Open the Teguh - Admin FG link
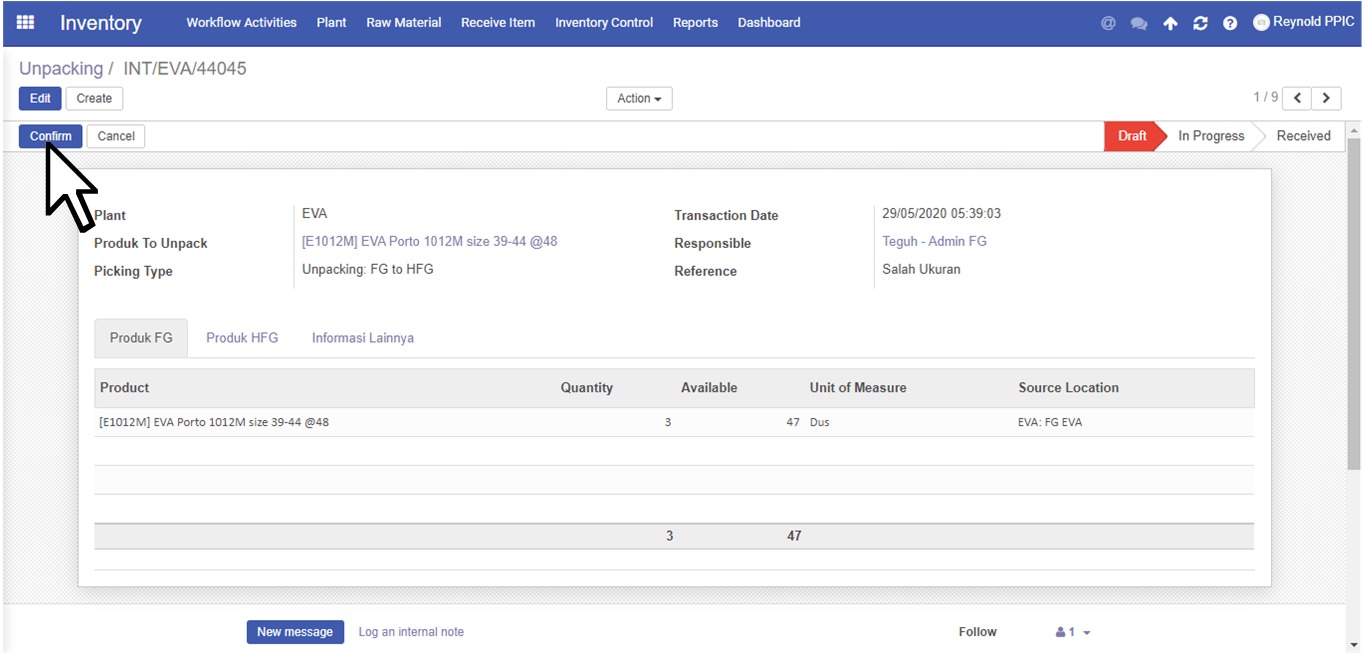Screen dimensions: 1365x654 [x=934, y=241]
